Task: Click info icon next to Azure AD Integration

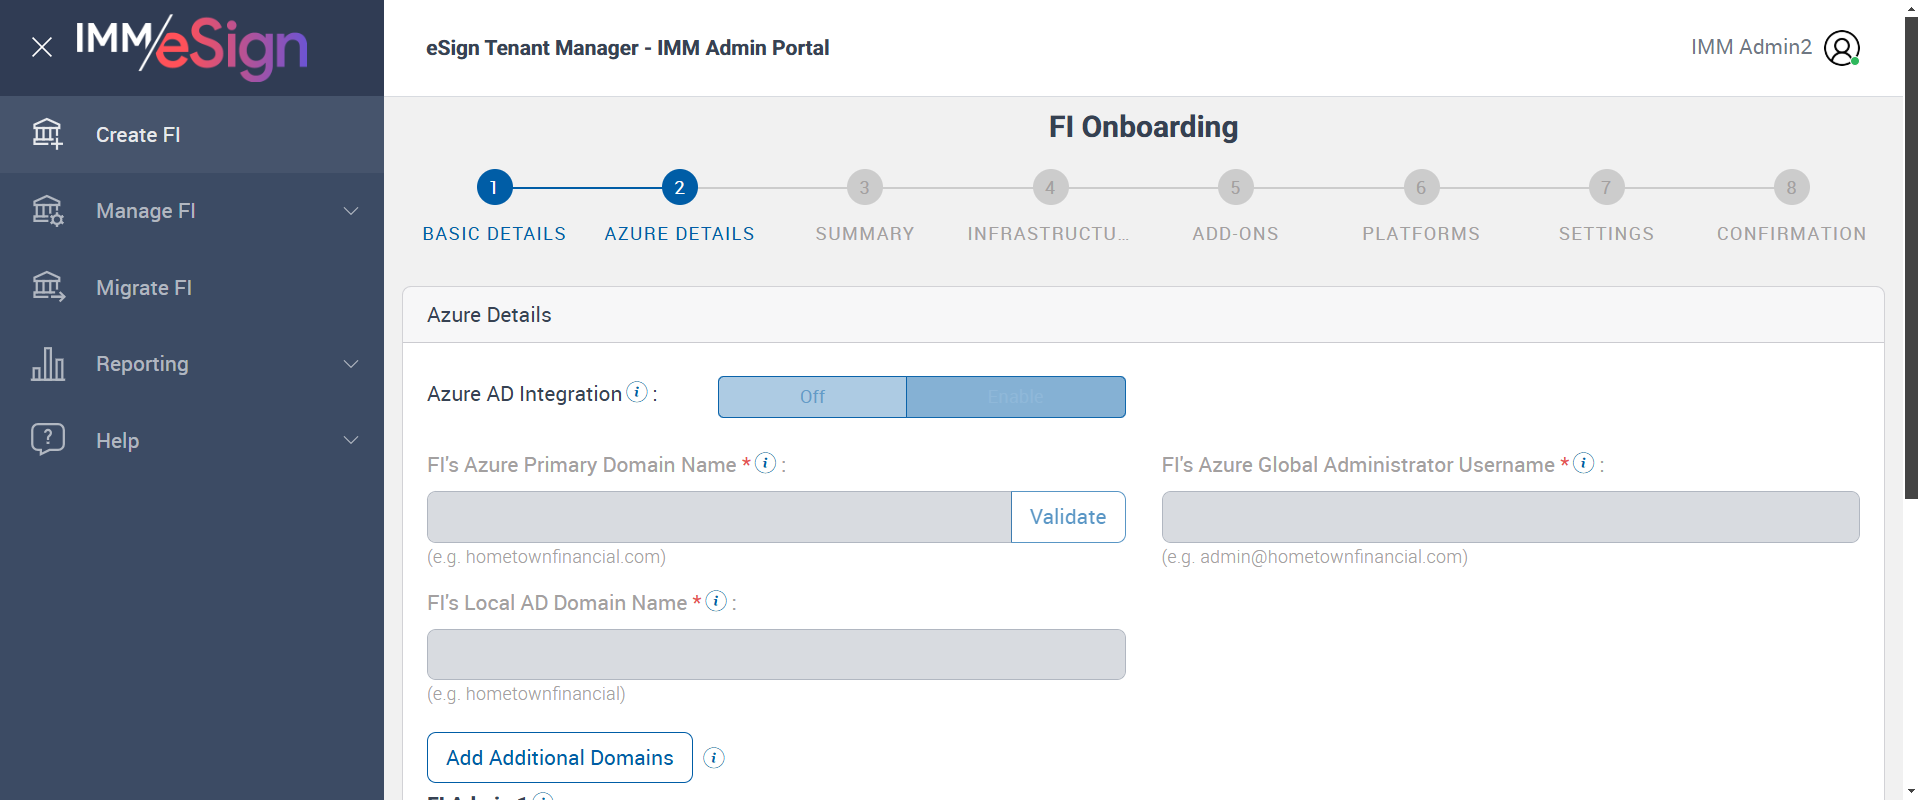Action: point(637,392)
